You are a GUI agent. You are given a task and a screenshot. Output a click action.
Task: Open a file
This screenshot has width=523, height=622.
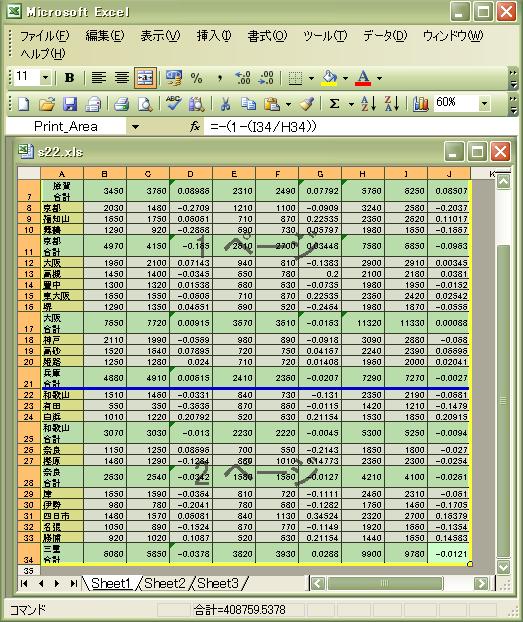[47, 104]
